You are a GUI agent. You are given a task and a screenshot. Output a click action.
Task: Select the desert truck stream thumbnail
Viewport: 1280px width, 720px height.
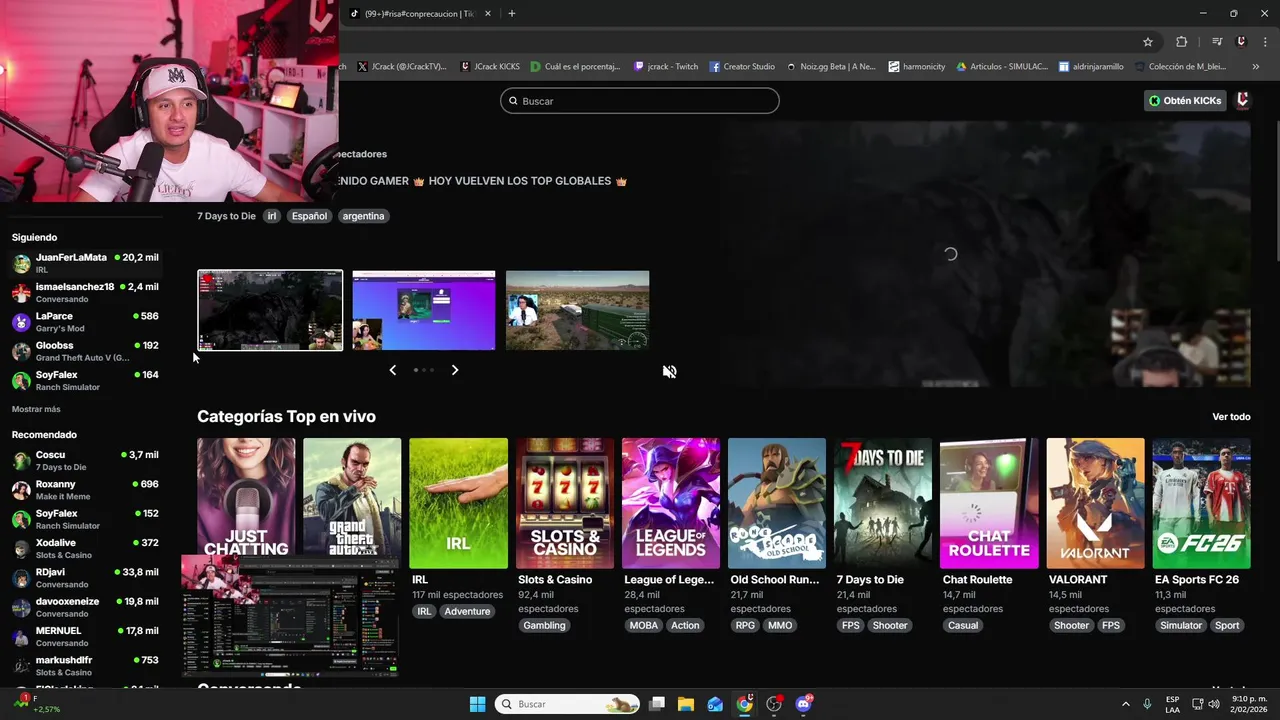pos(577,310)
